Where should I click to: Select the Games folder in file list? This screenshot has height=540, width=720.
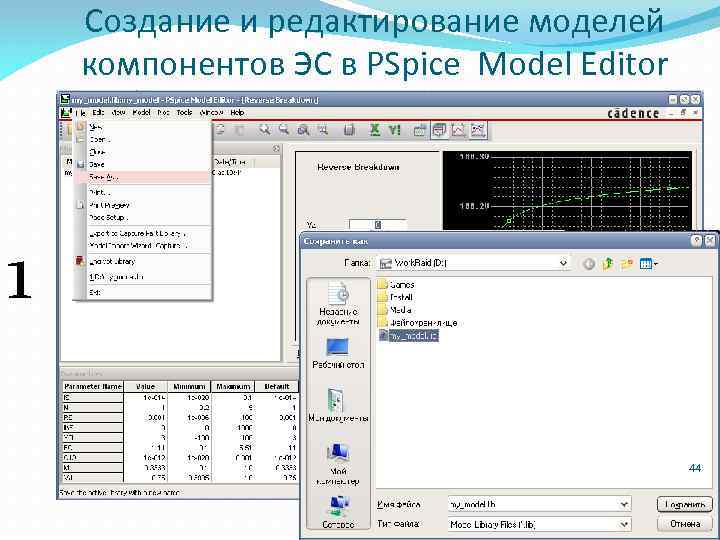point(396,285)
